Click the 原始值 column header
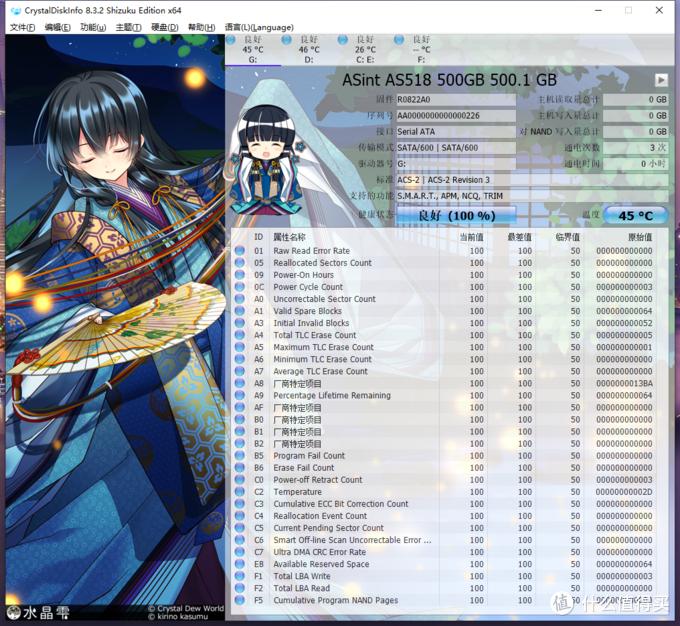 click(640, 237)
